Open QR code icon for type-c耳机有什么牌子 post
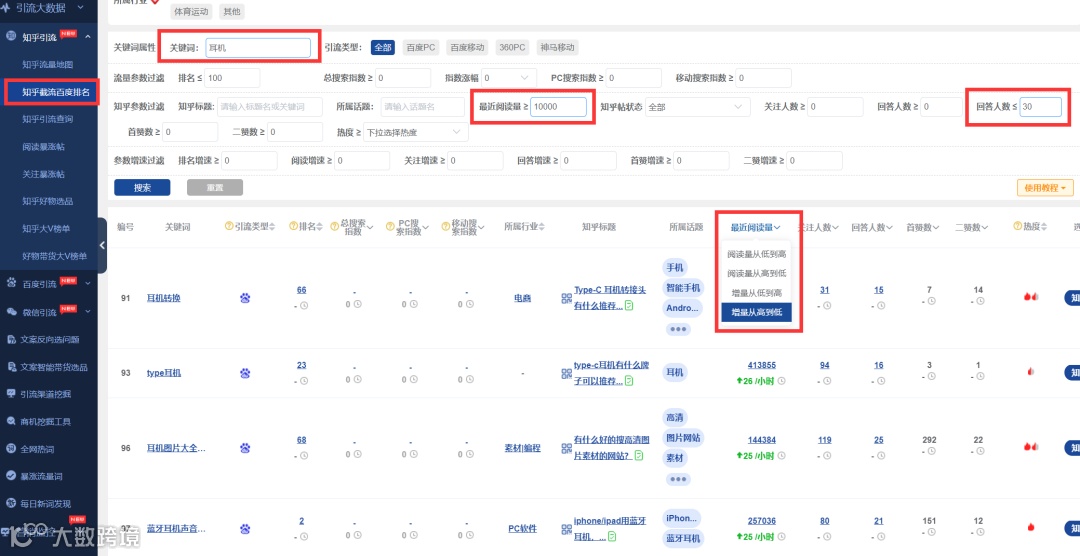Screen dimensions: 1080x556 click(566, 373)
